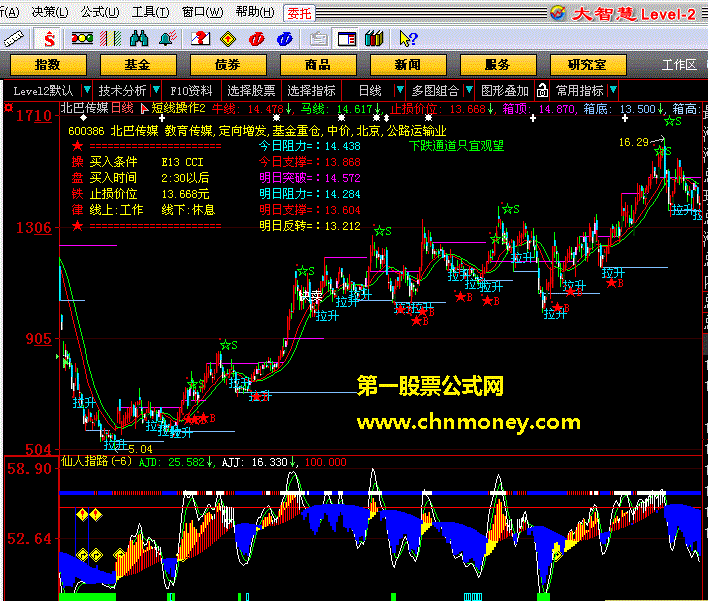Click the 下跌通道只宜观望 green text
This screenshot has height=601, width=708.
[x=456, y=146]
